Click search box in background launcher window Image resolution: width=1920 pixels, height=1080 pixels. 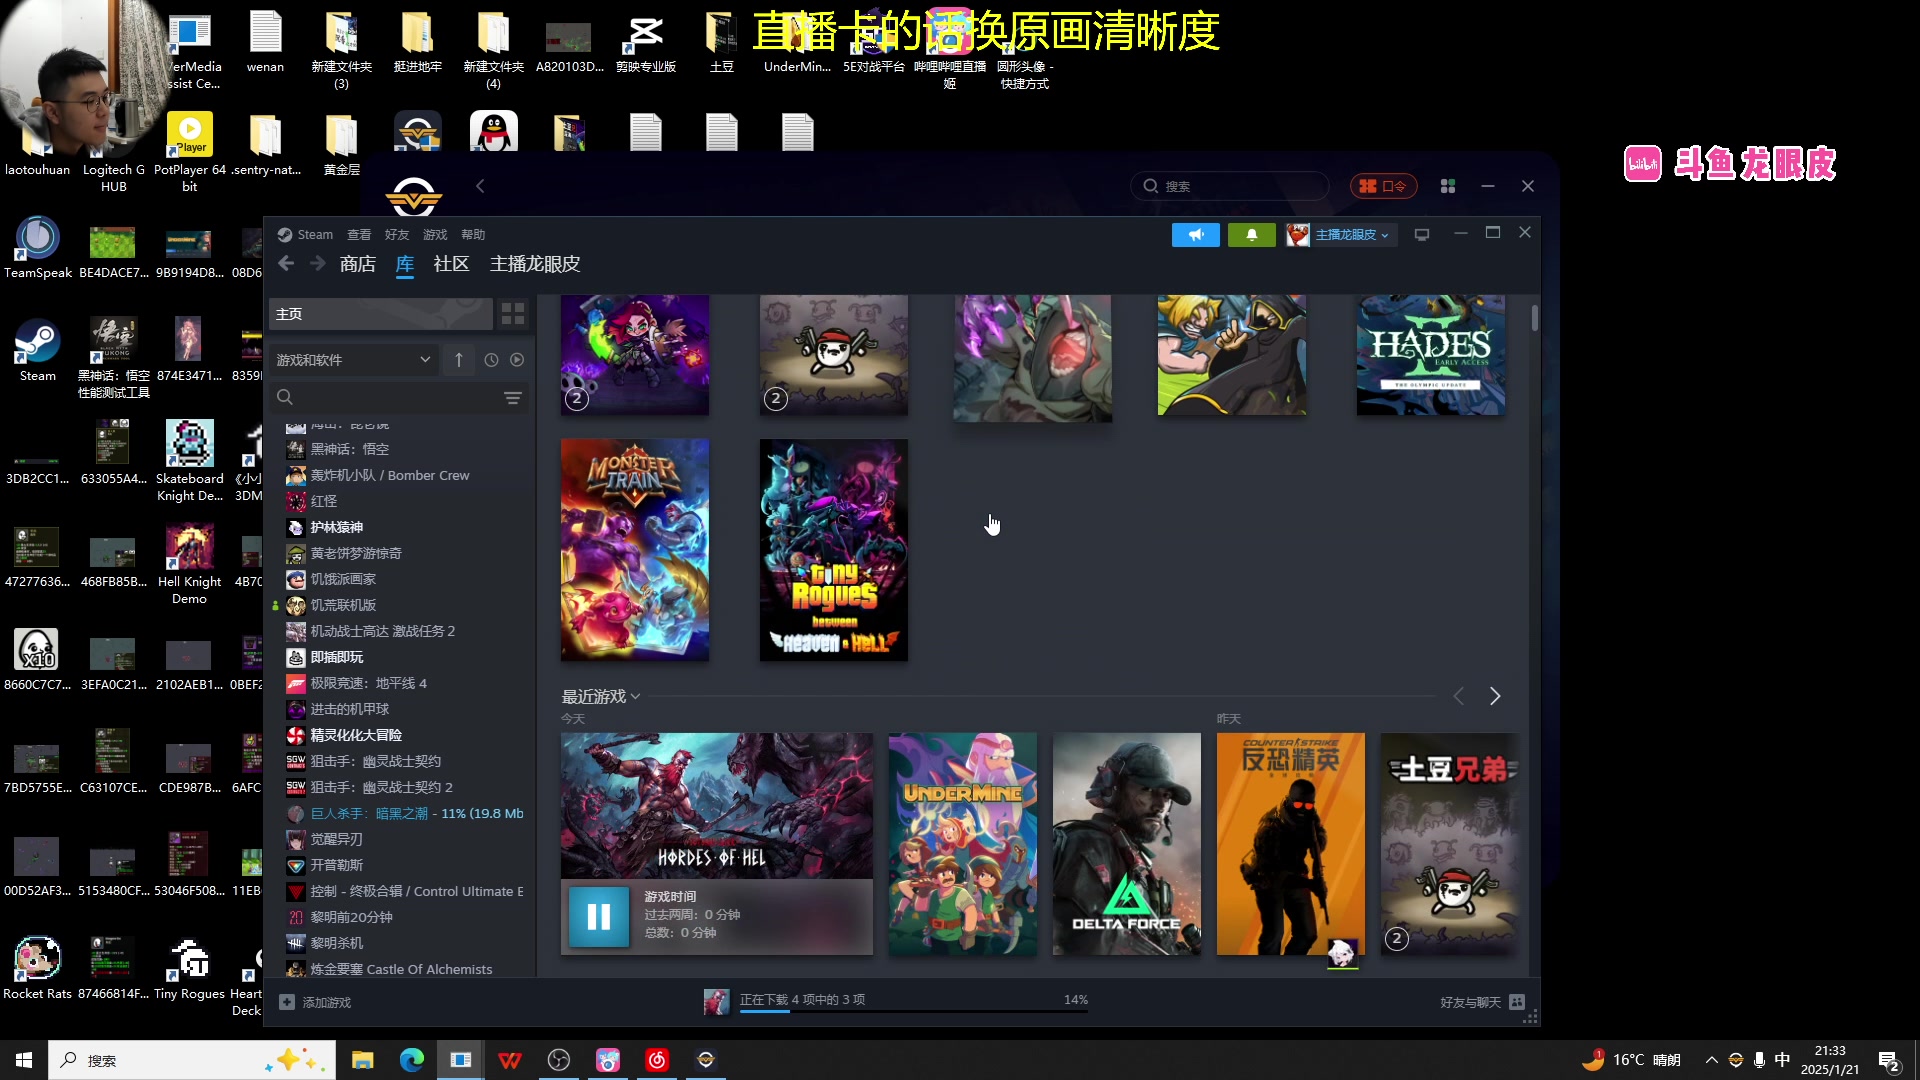1229,186
